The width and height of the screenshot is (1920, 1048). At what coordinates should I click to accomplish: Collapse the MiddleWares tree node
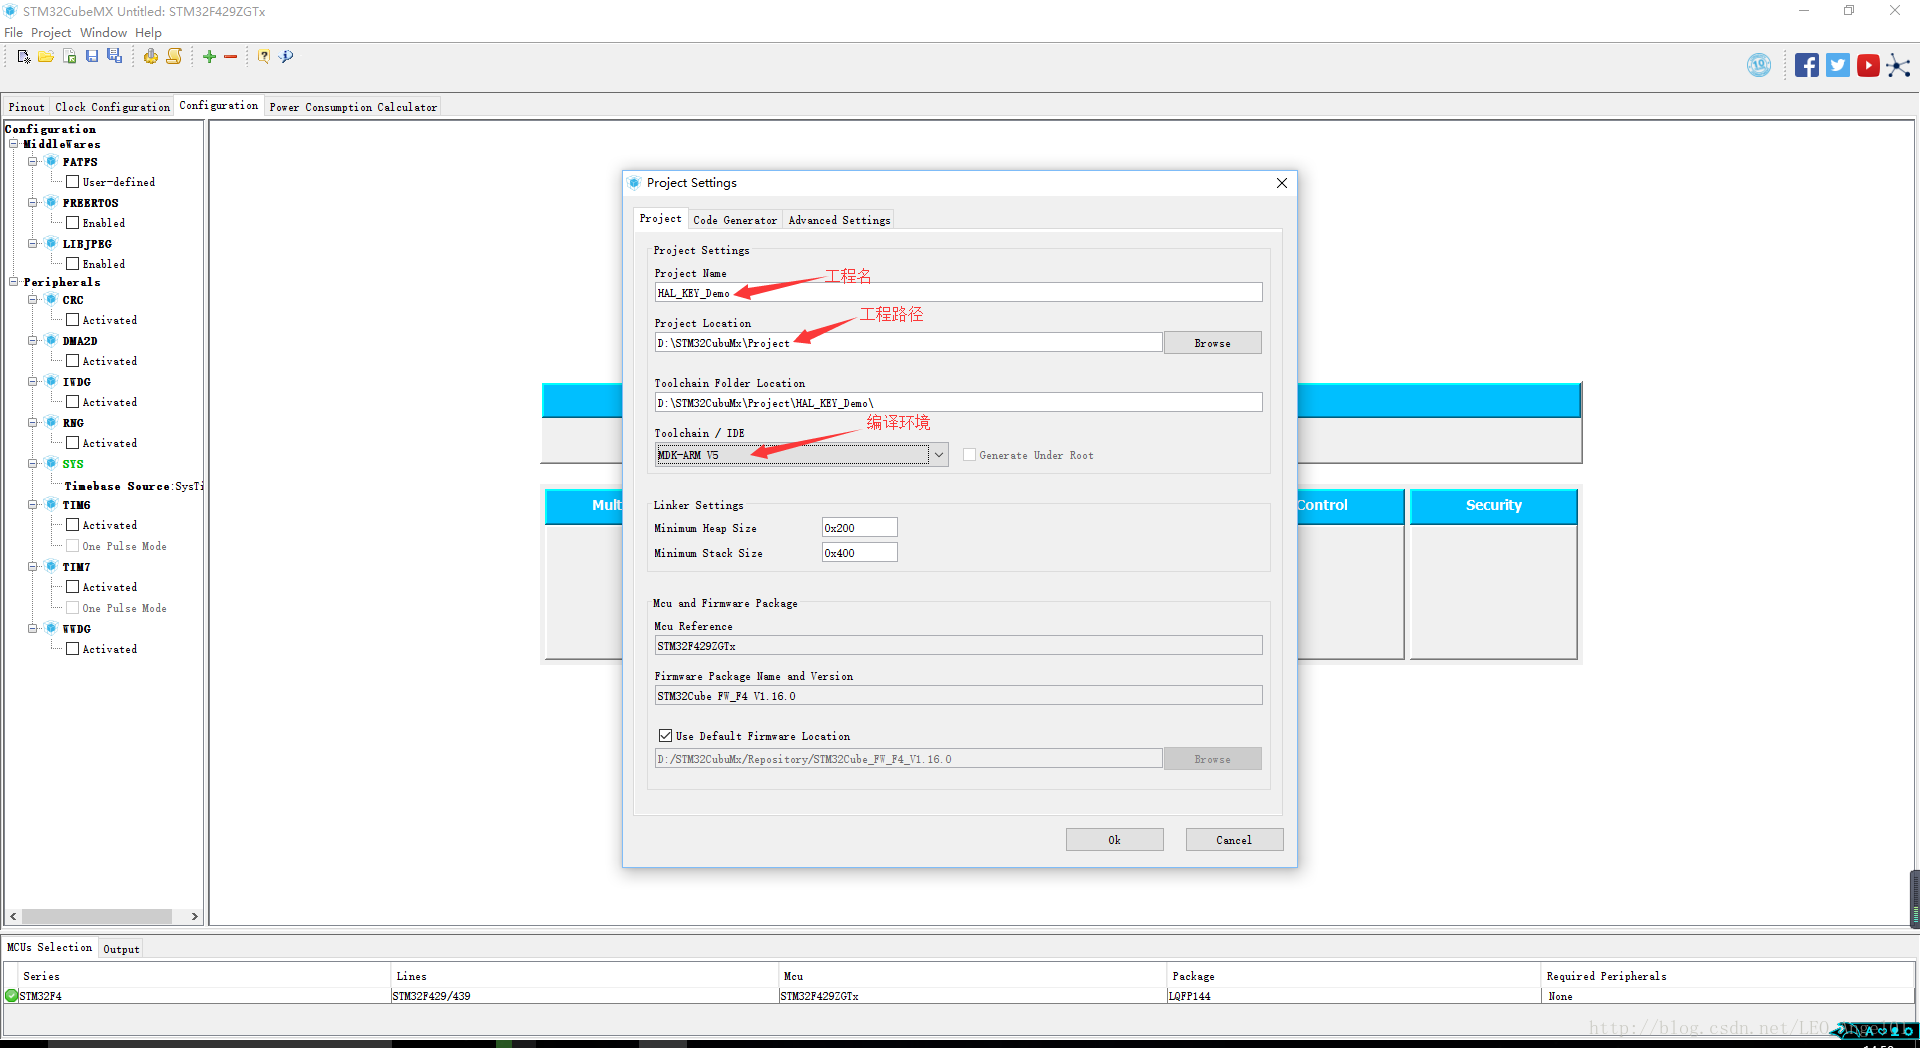pyautogui.click(x=14, y=144)
